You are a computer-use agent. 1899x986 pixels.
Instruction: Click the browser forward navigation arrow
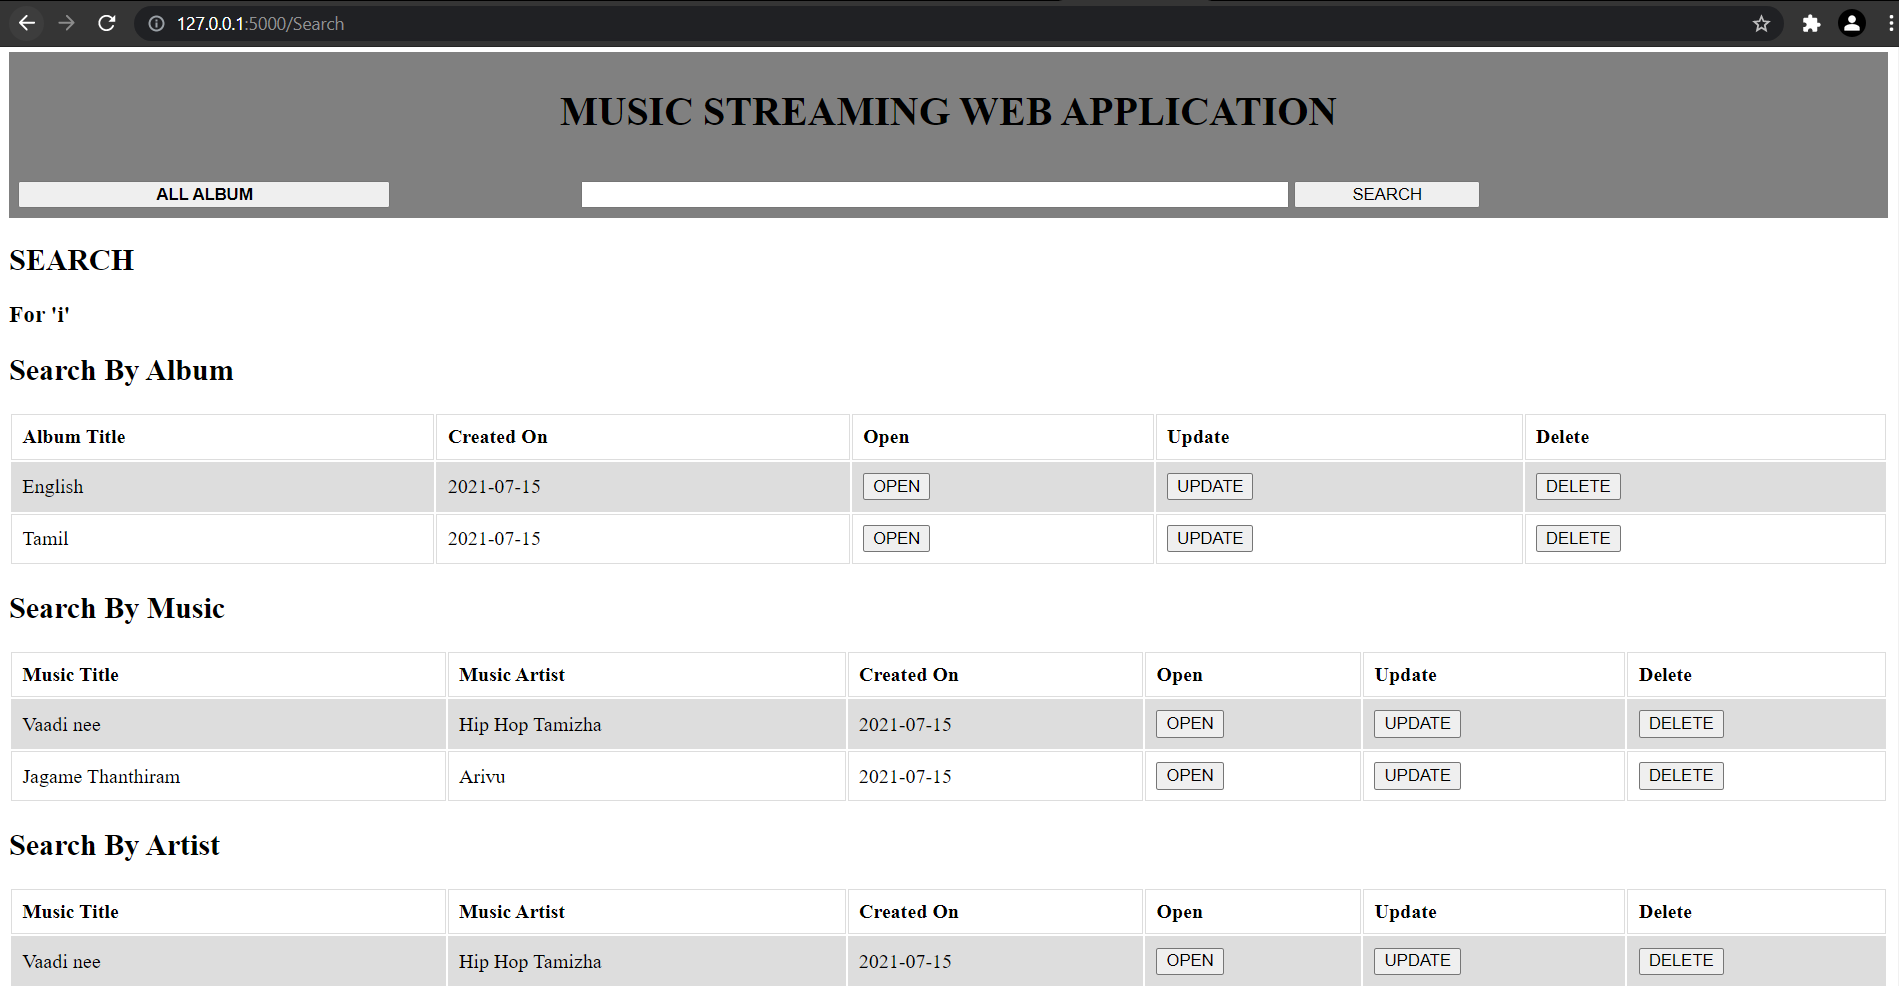tap(66, 23)
